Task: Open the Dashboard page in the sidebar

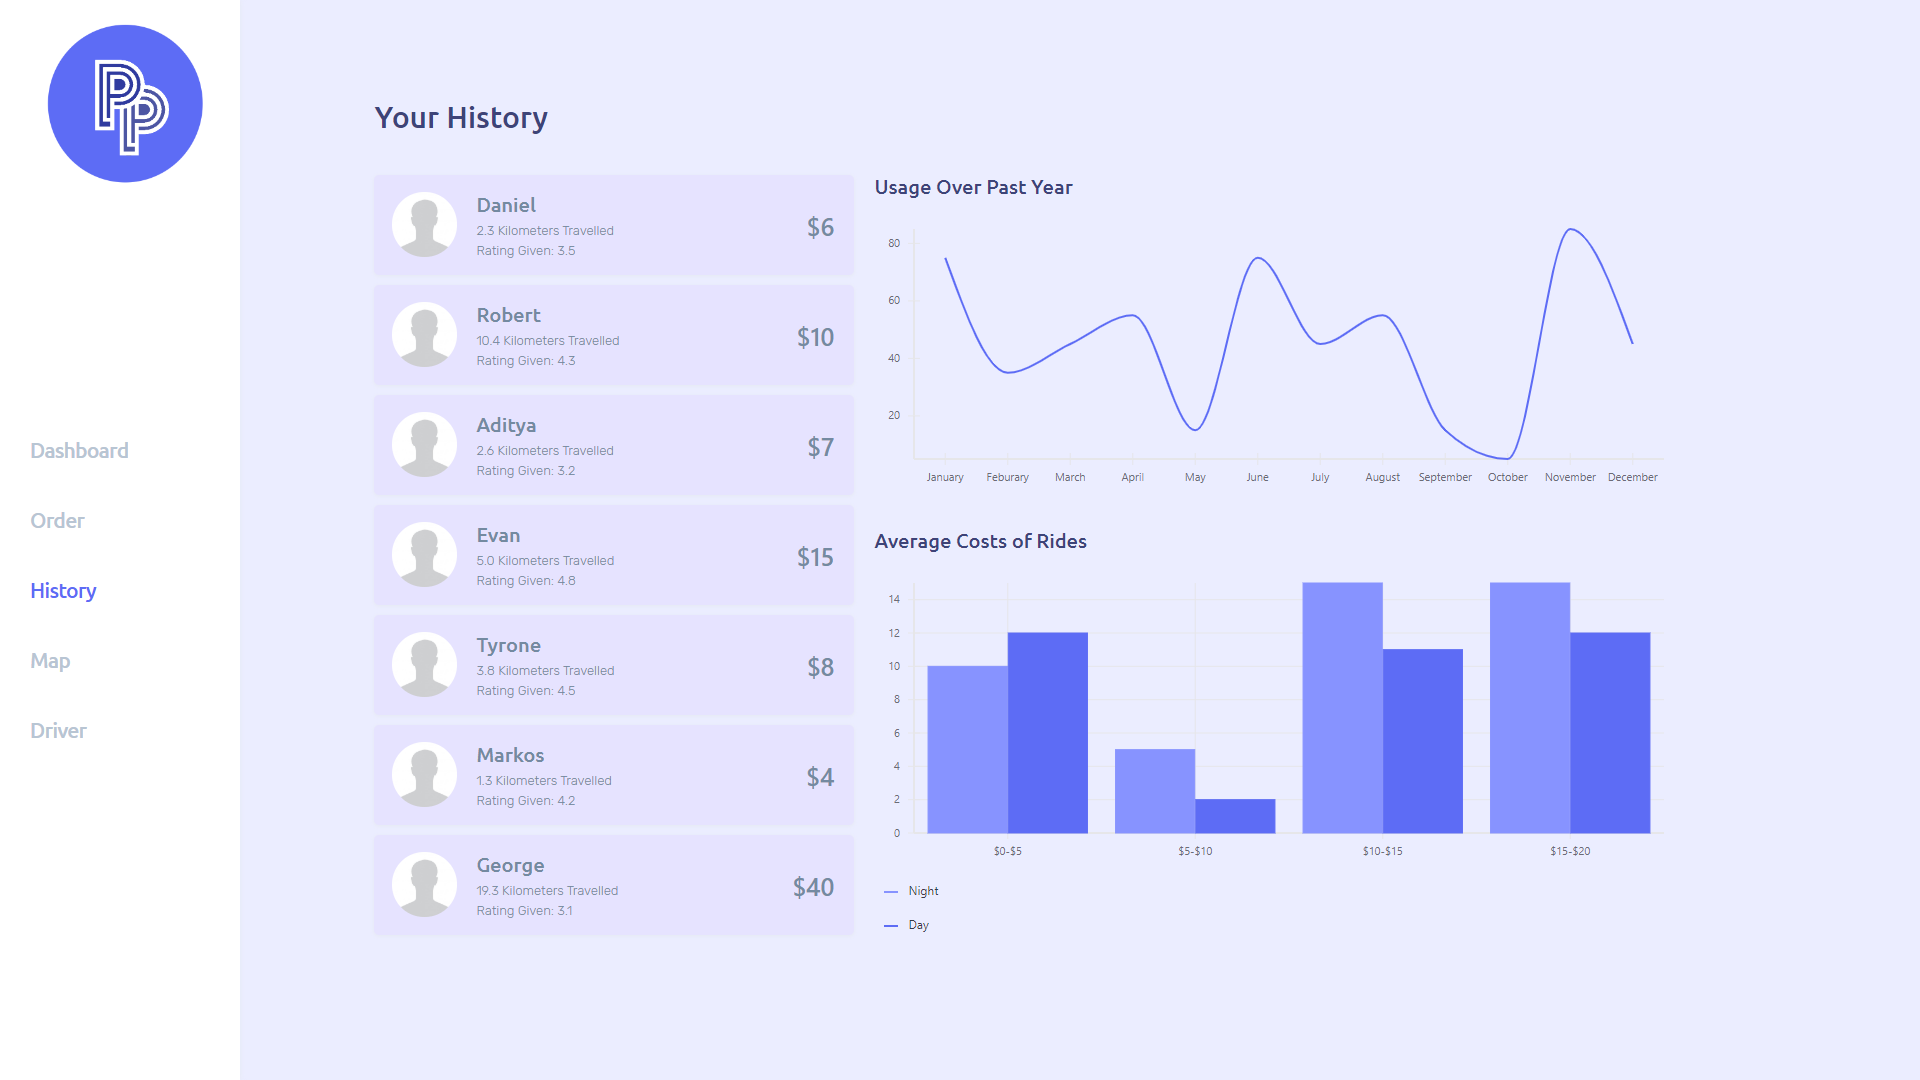Action: click(79, 451)
